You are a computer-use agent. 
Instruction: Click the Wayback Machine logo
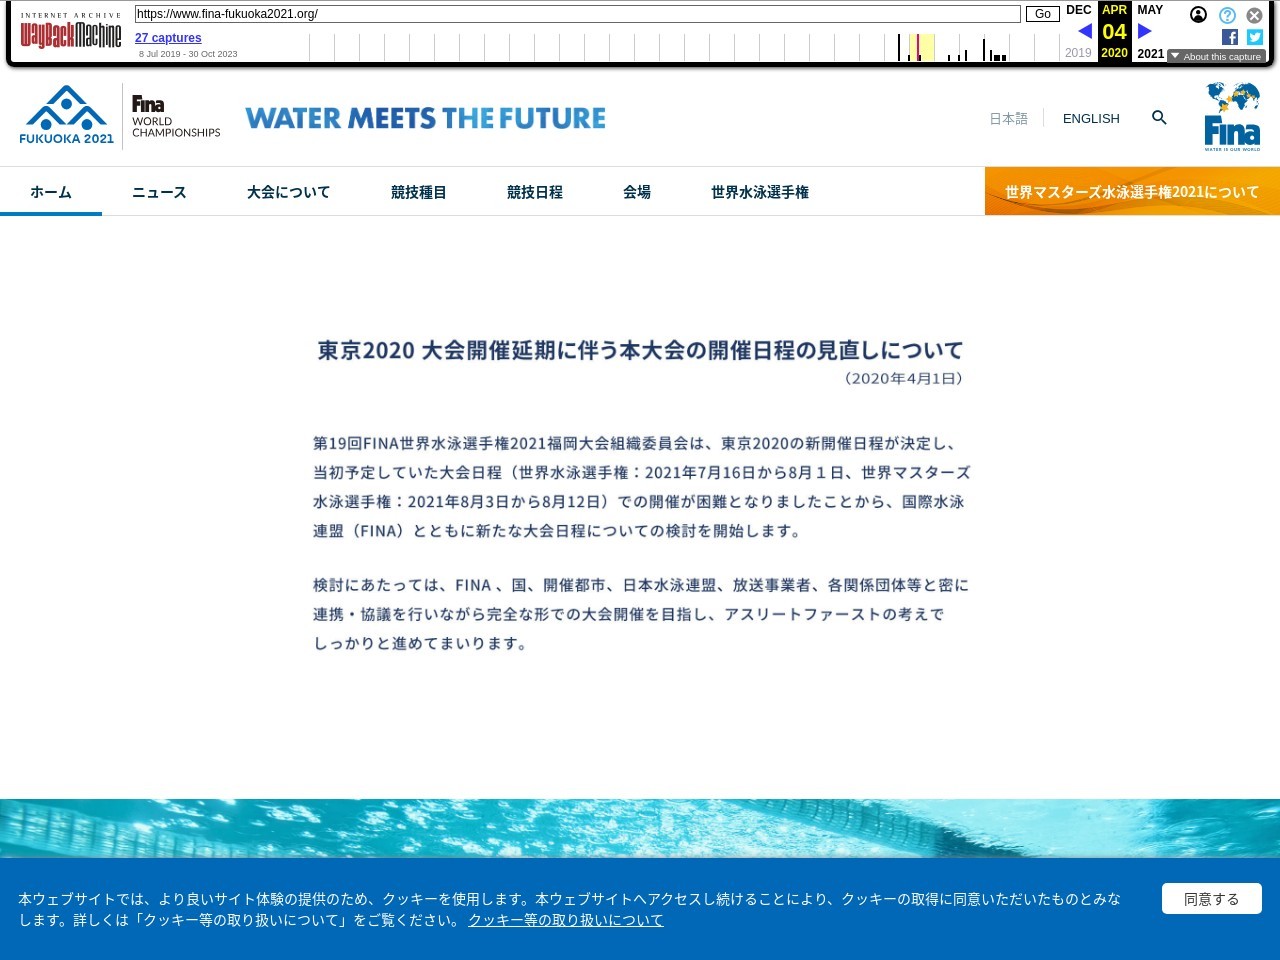click(x=70, y=34)
